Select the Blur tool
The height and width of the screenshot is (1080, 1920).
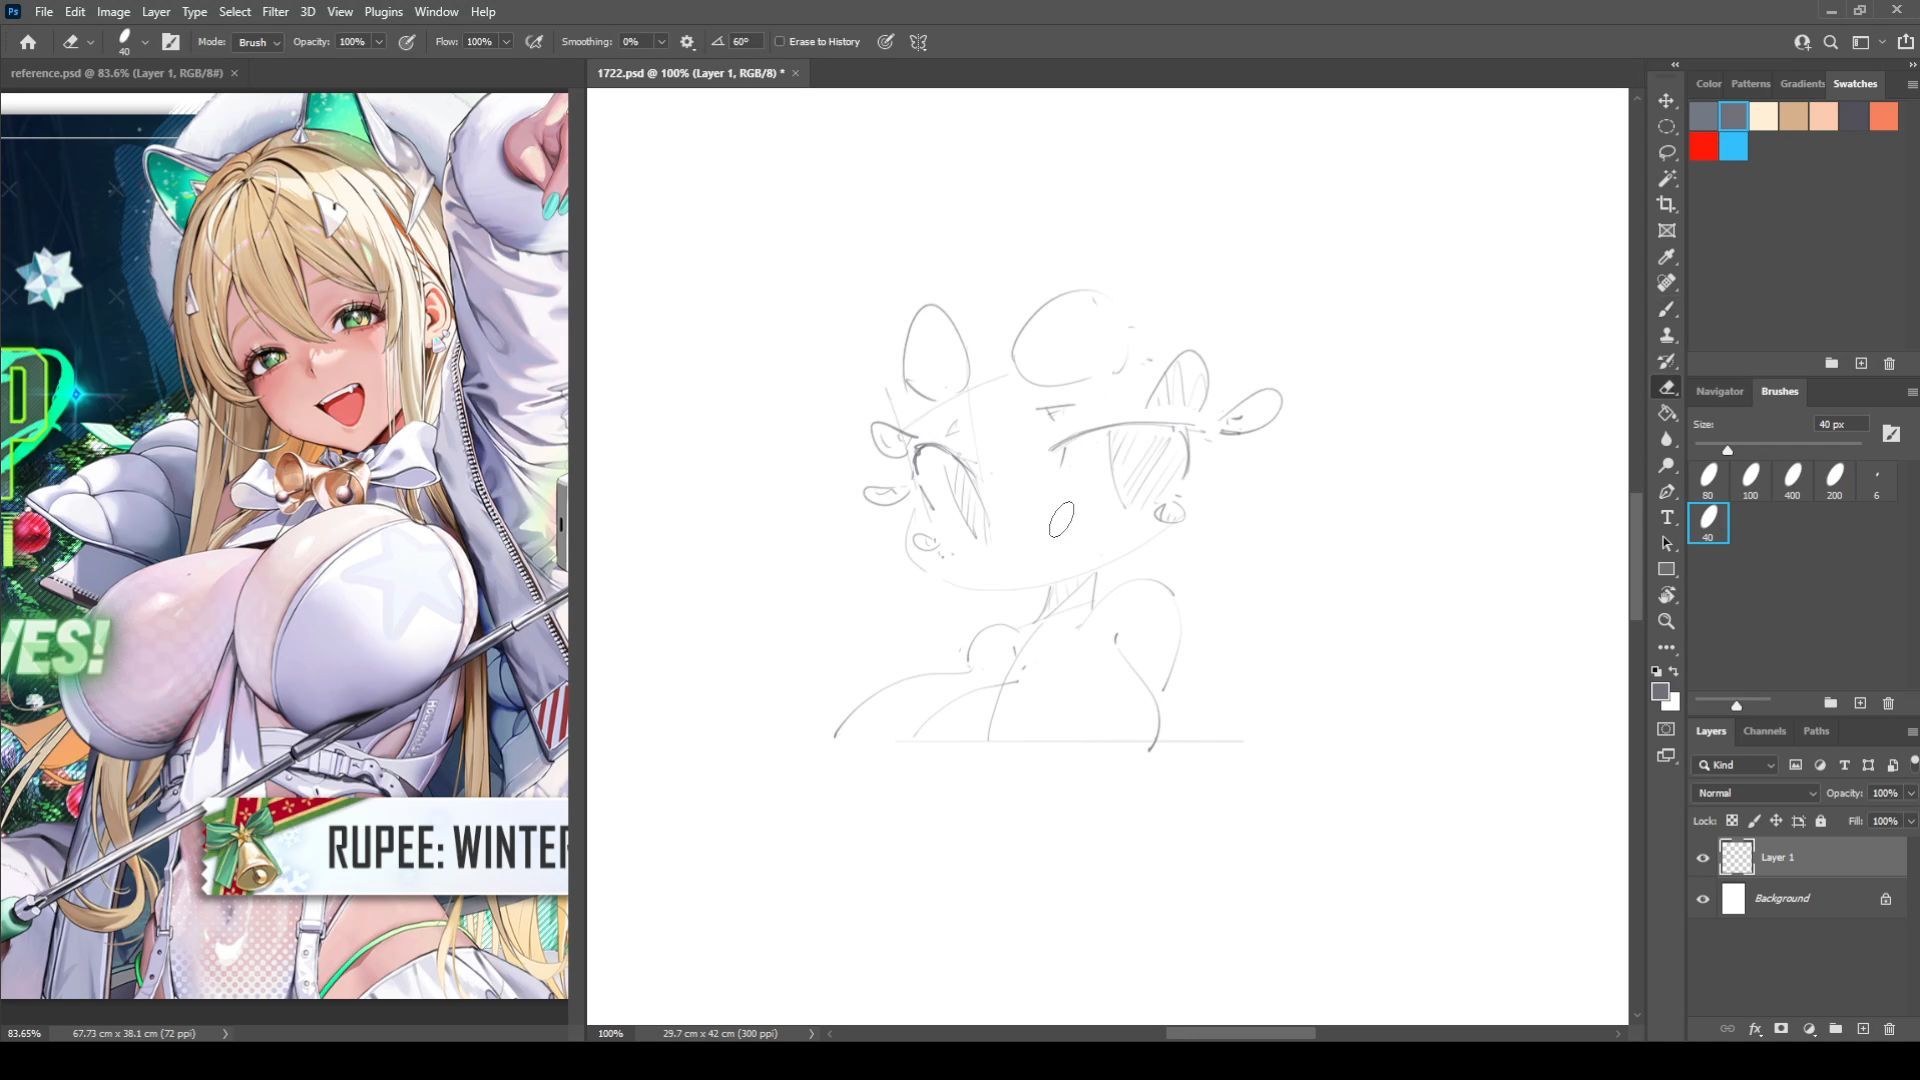[1666, 439]
